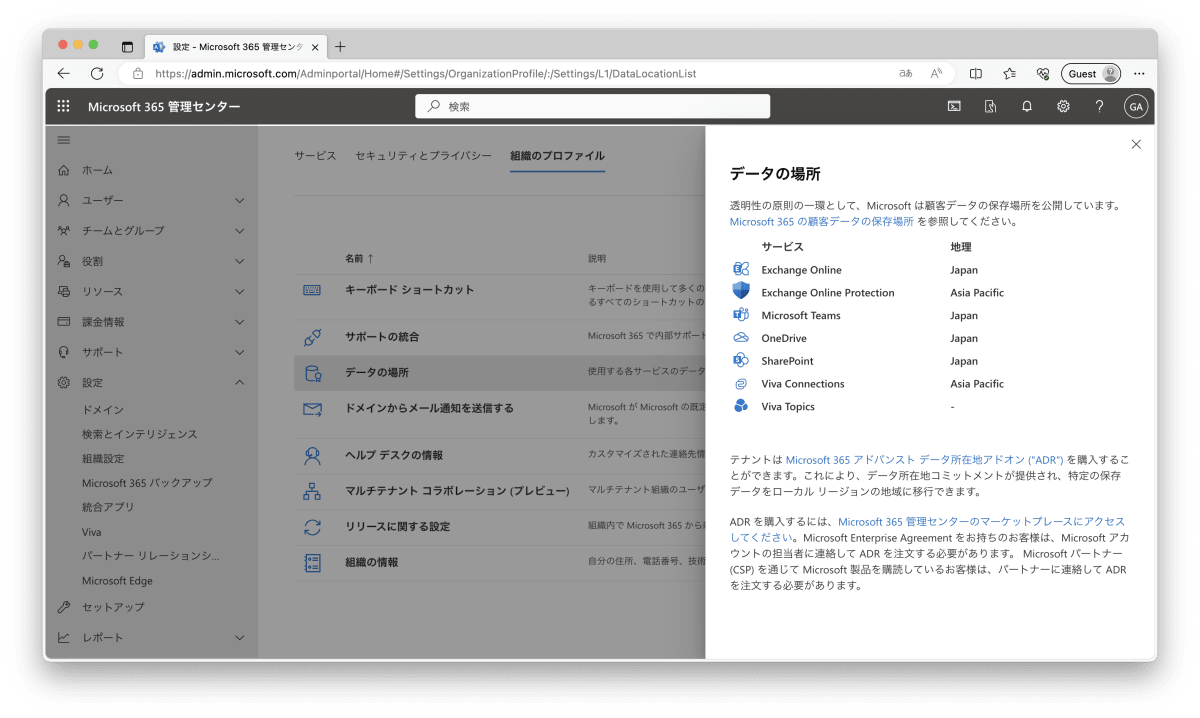Viewport: 1200px width, 718px height.
Task: Click the OneDrive cloud icon
Action: 741,338
